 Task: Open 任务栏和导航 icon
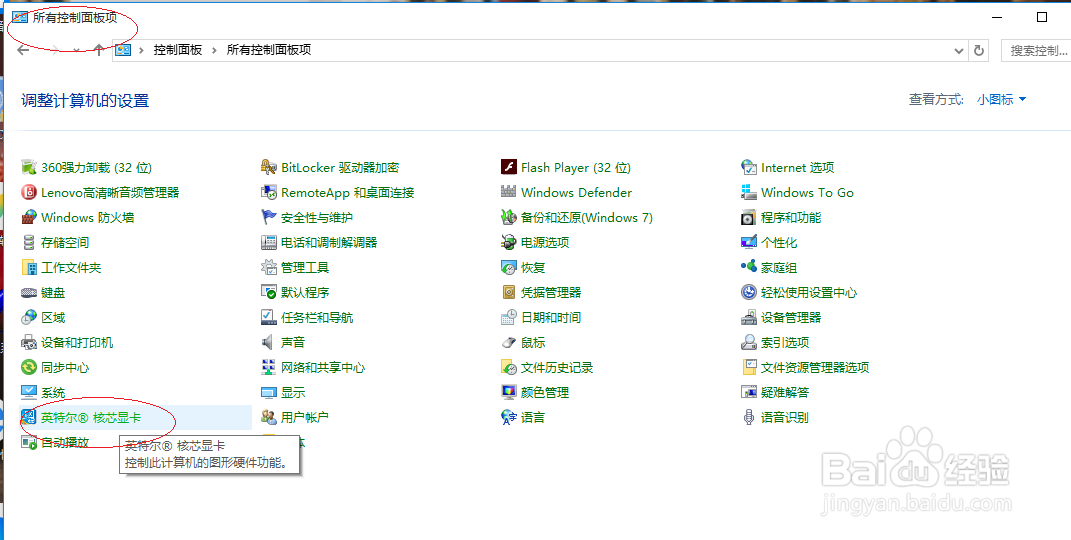coord(268,317)
